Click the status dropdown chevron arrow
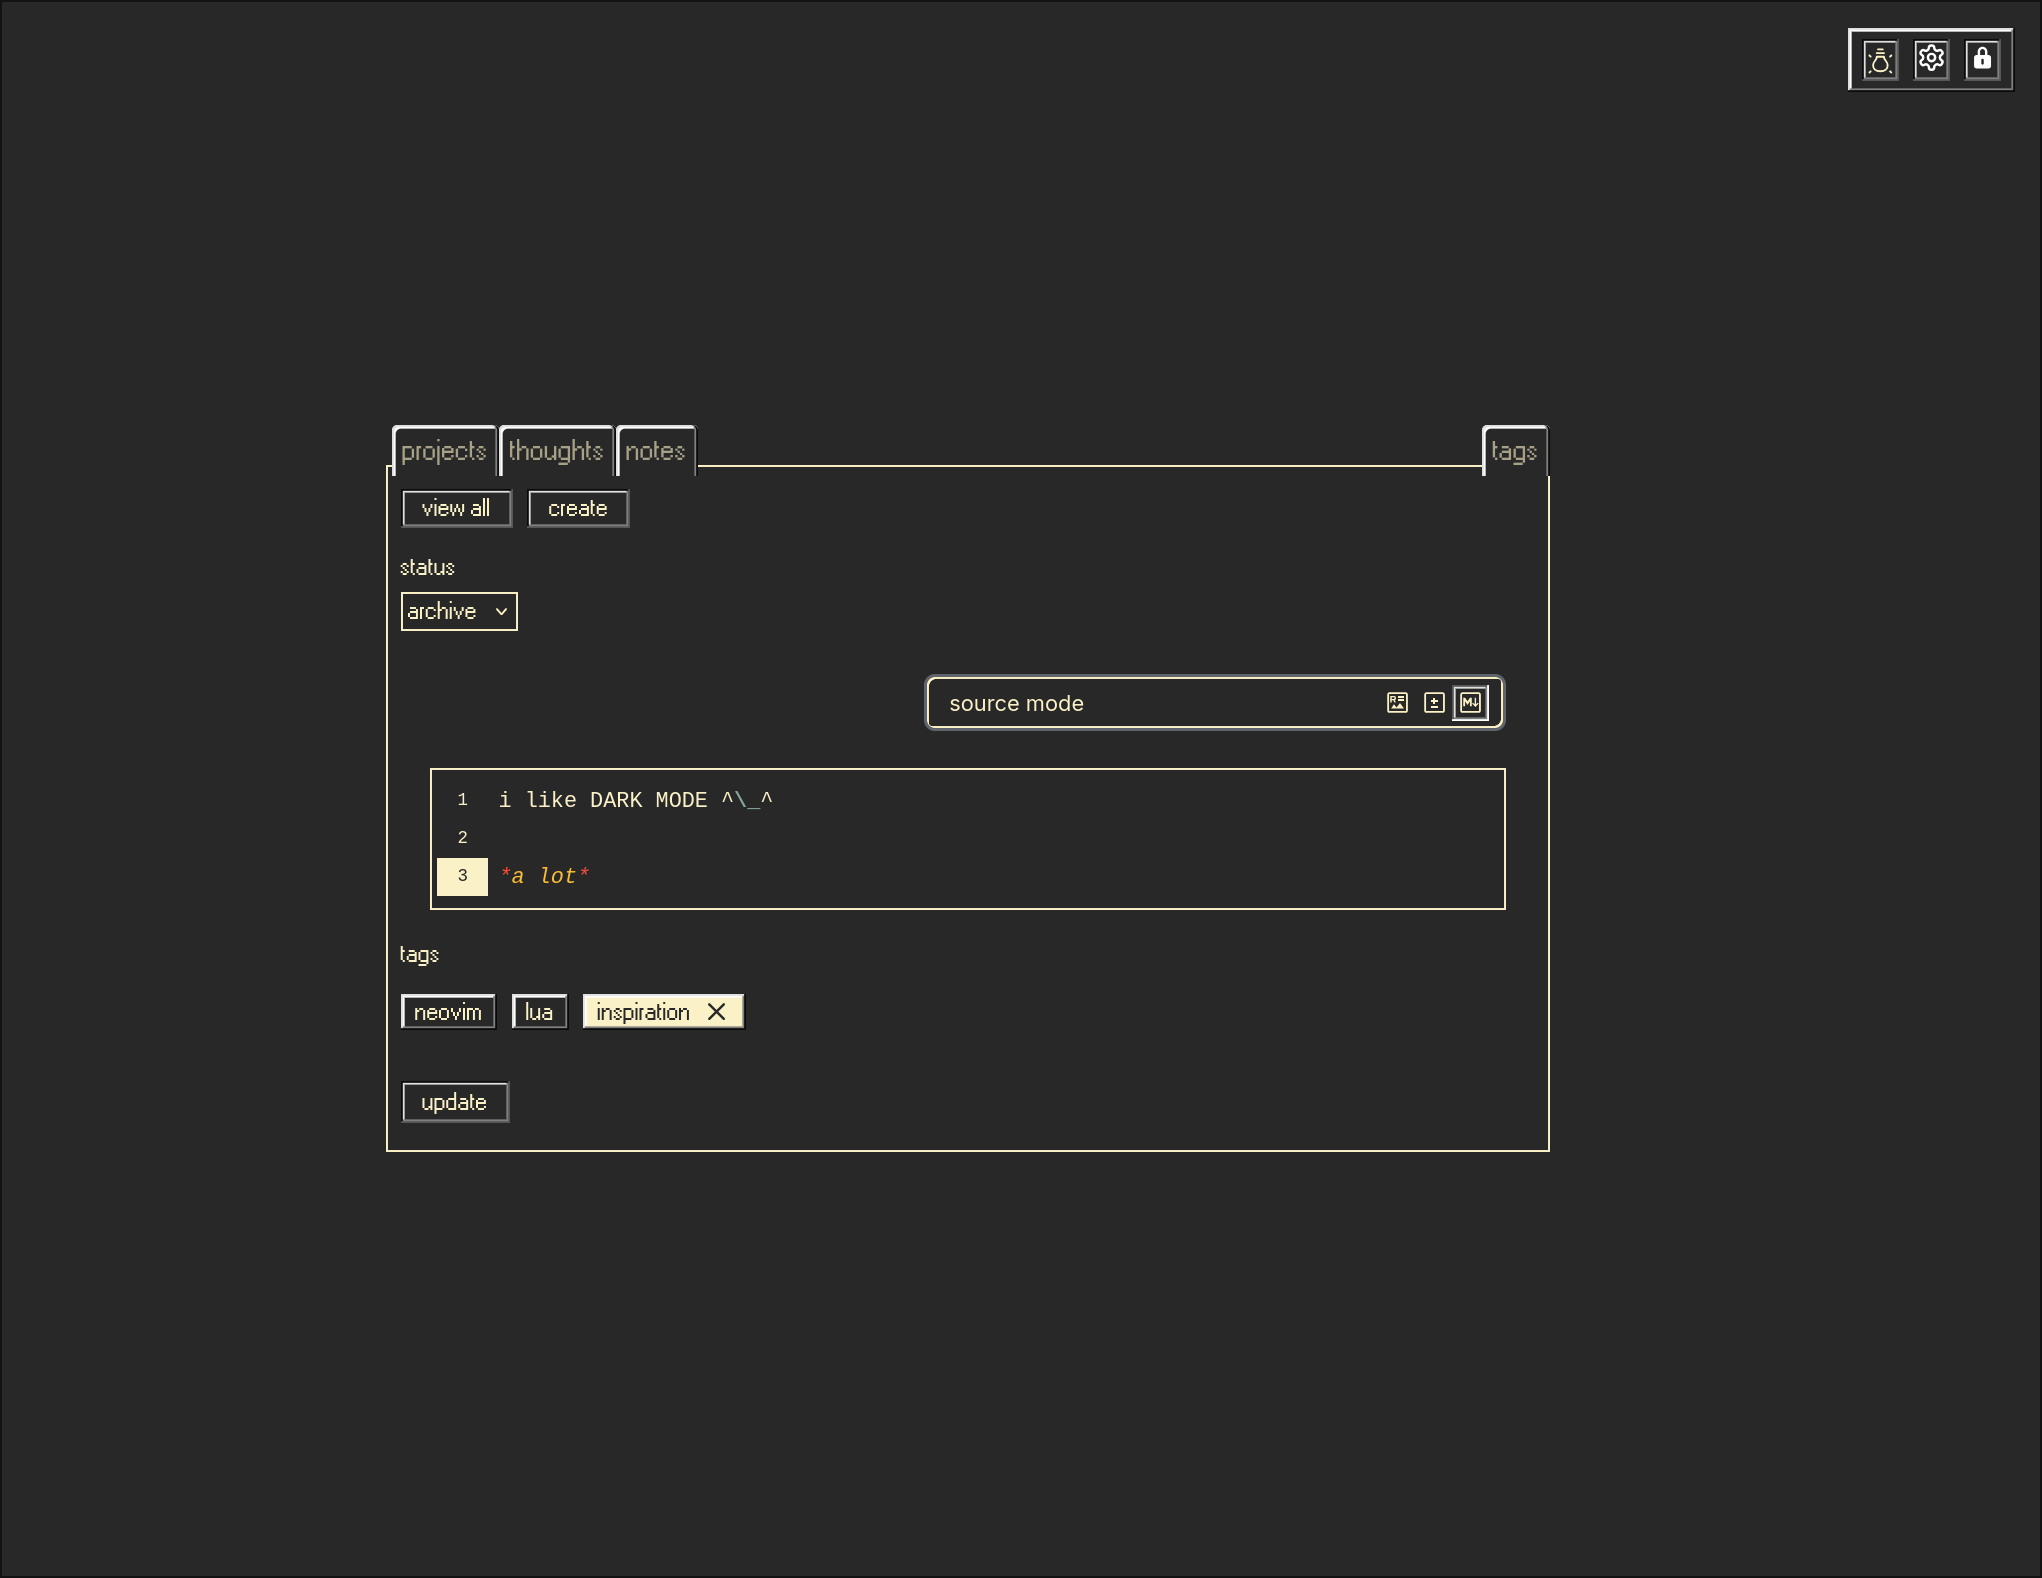The width and height of the screenshot is (2042, 1578). [501, 612]
